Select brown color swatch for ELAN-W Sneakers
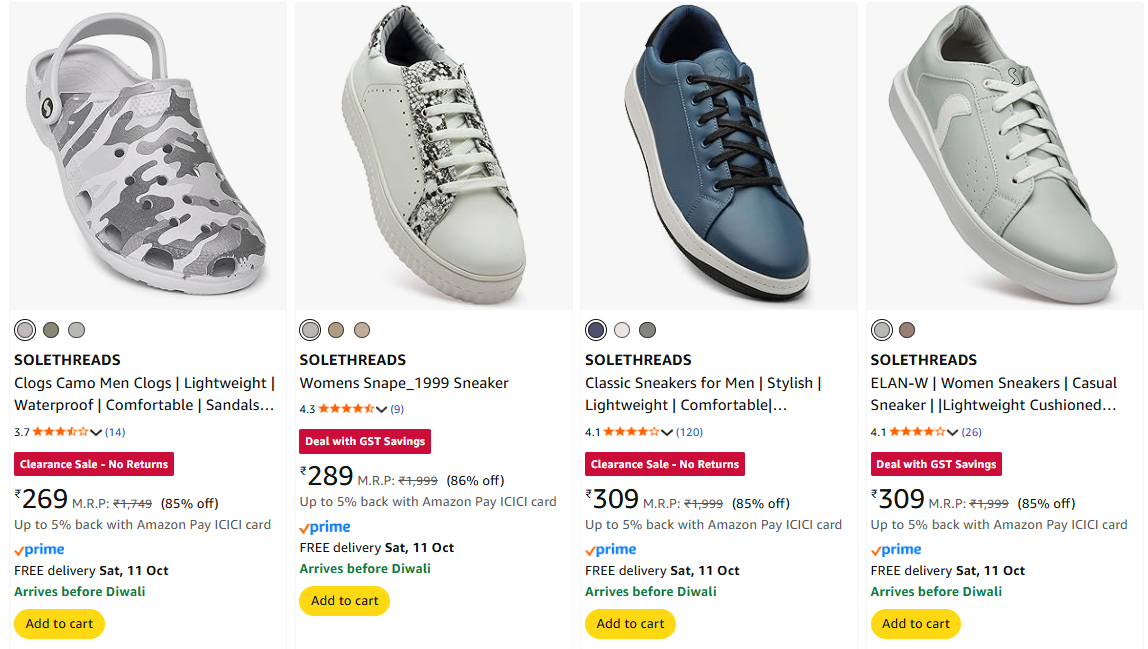 tap(907, 330)
